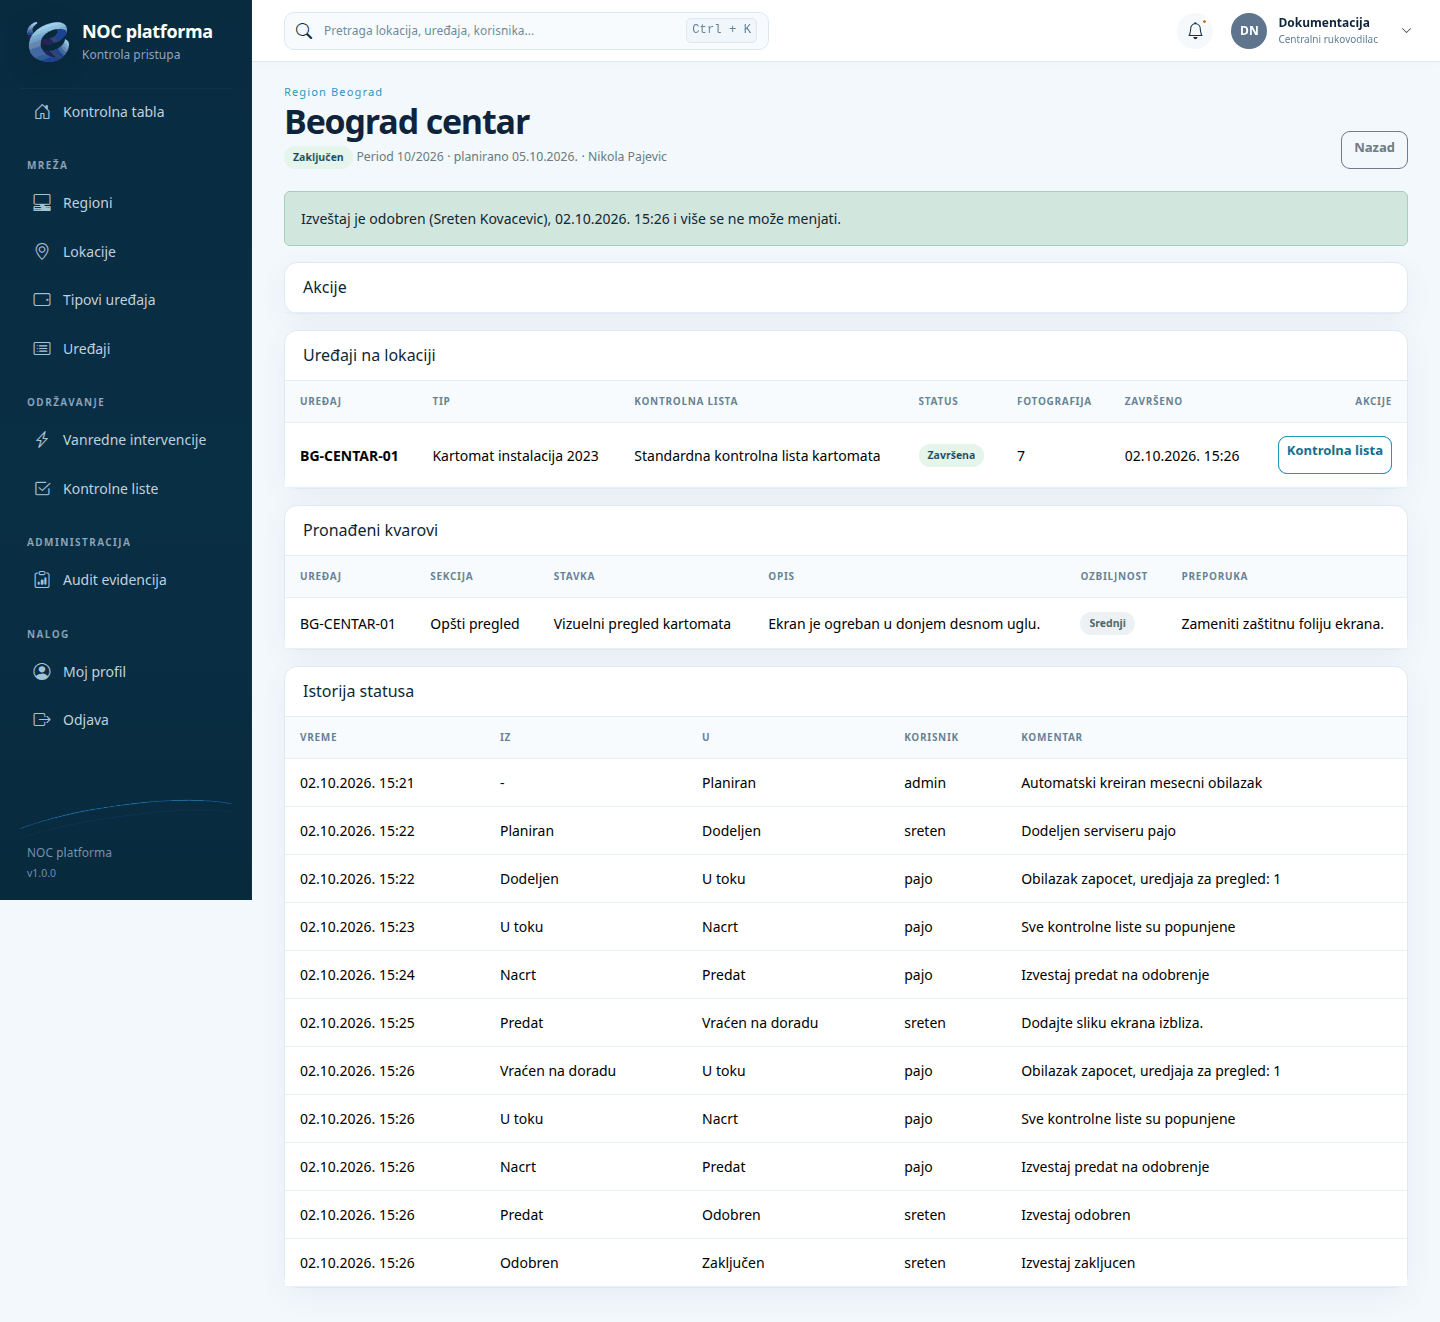
Task: Focus the search input field
Action: coord(502,31)
